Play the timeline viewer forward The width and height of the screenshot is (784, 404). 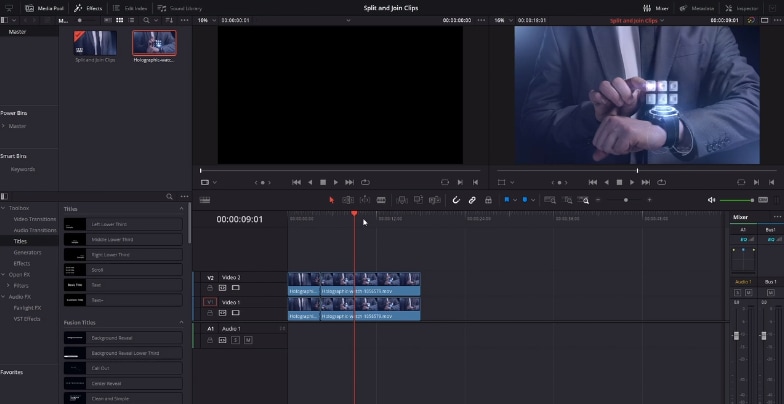(x=632, y=182)
